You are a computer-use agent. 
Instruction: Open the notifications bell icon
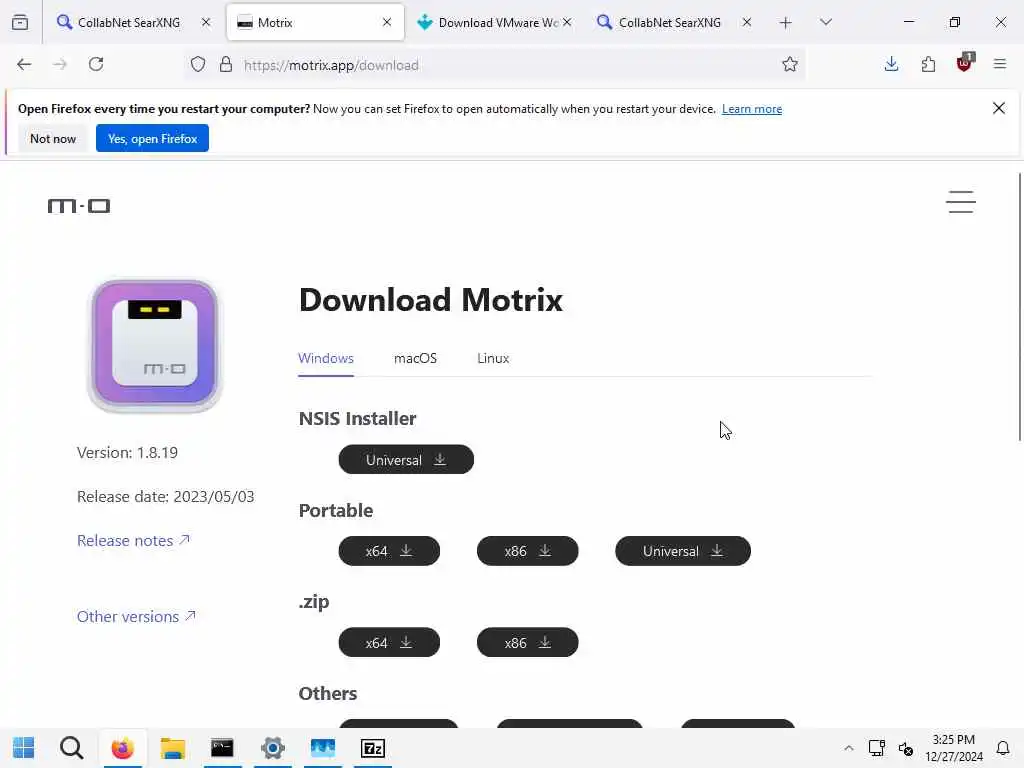pyautogui.click(x=1003, y=748)
